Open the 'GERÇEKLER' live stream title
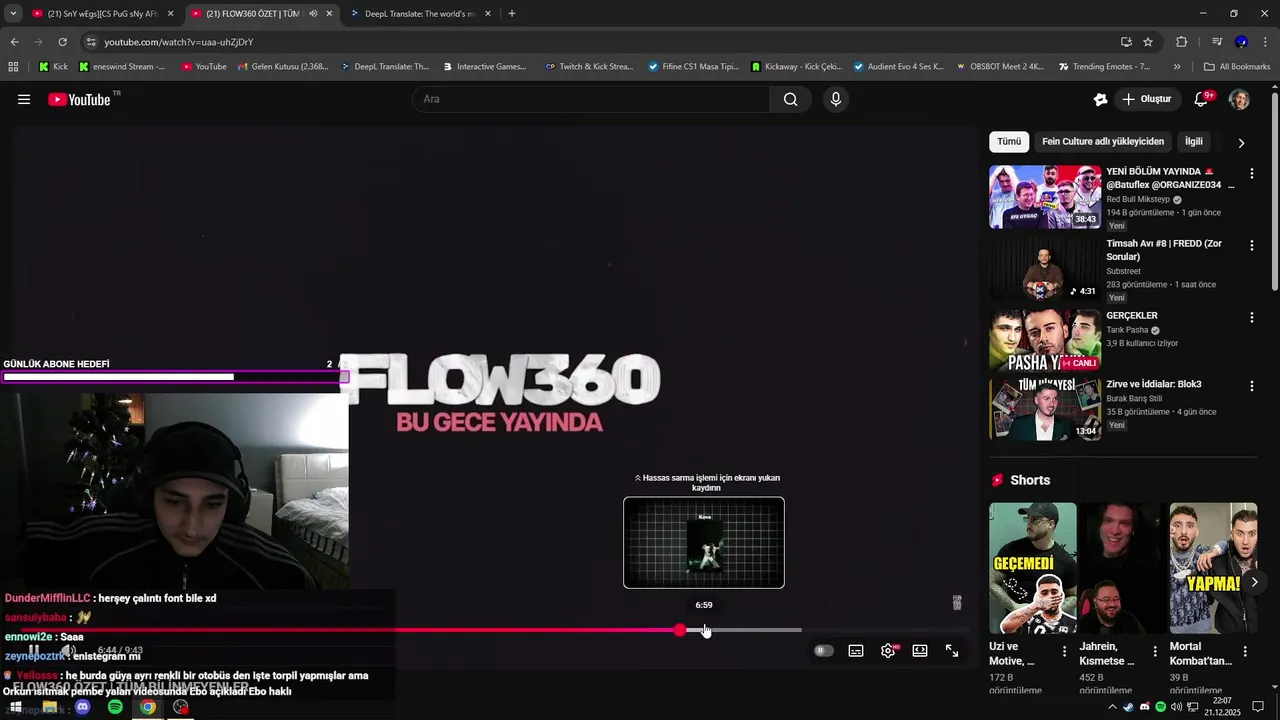1280x720 pixels. [1132, 316]
